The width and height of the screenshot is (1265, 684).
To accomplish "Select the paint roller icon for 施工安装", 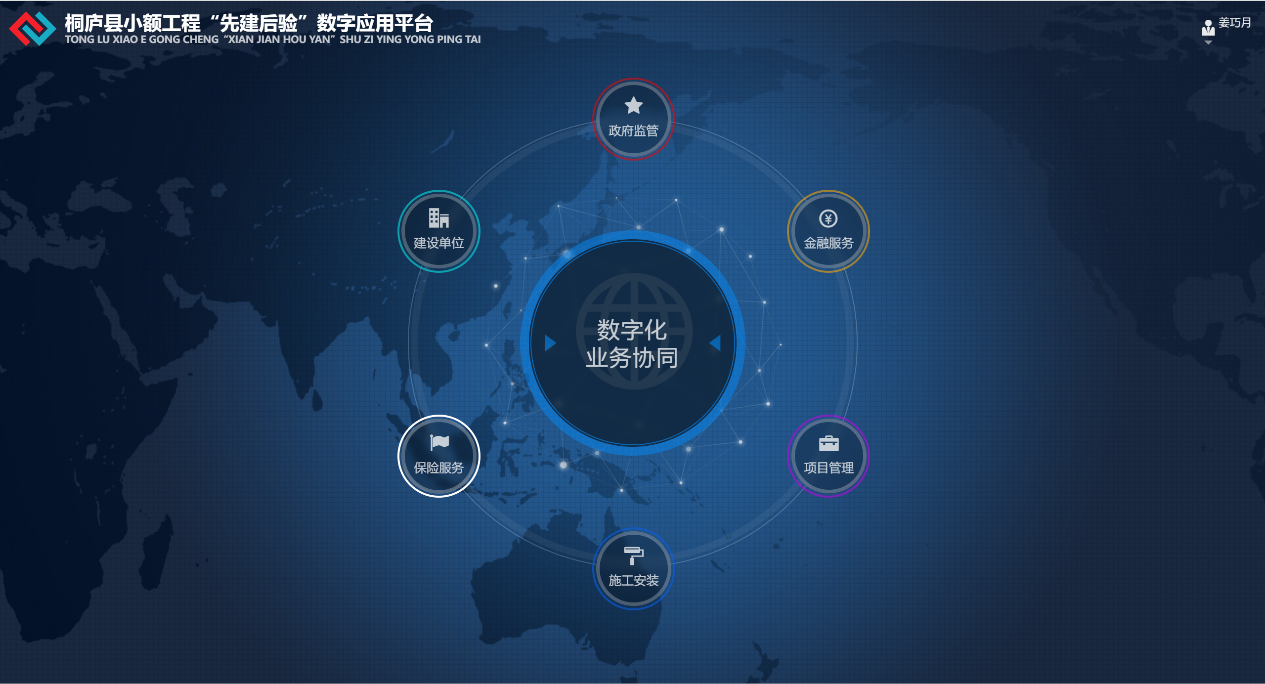I will (x=633, y=556).
